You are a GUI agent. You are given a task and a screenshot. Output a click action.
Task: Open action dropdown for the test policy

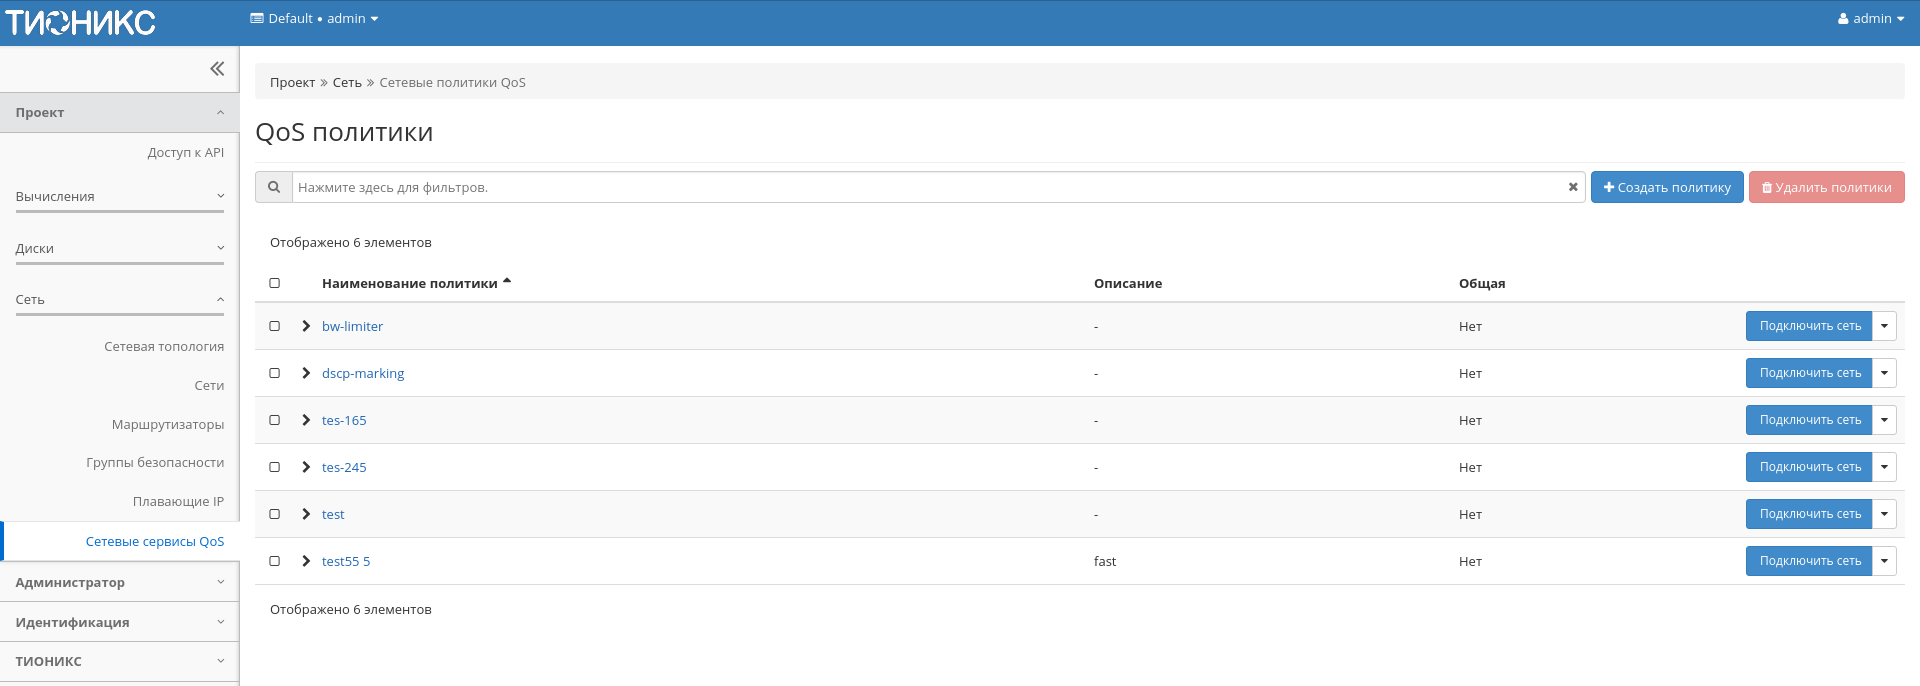(1884, 514)
